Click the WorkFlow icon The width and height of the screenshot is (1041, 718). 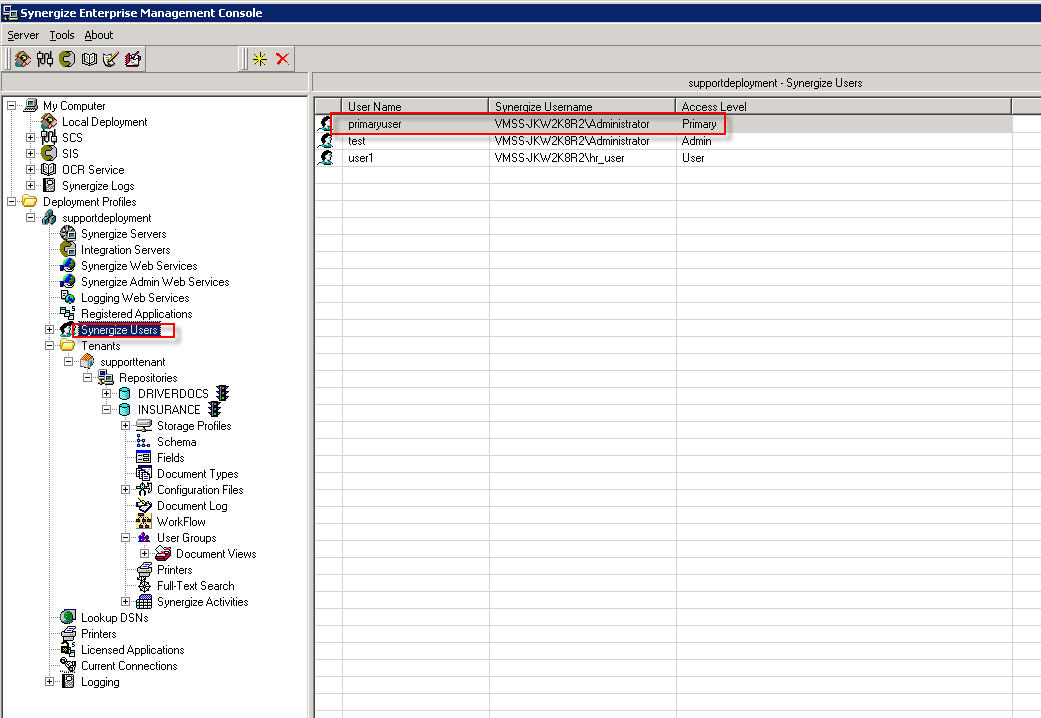[143, 521]
